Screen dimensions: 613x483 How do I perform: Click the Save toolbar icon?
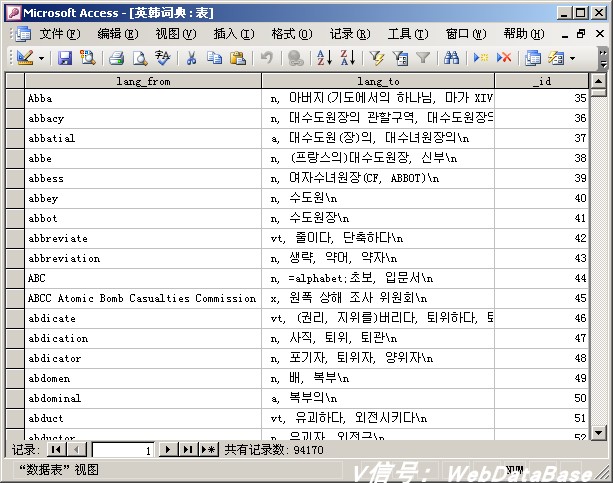click(x=65, y=58)
